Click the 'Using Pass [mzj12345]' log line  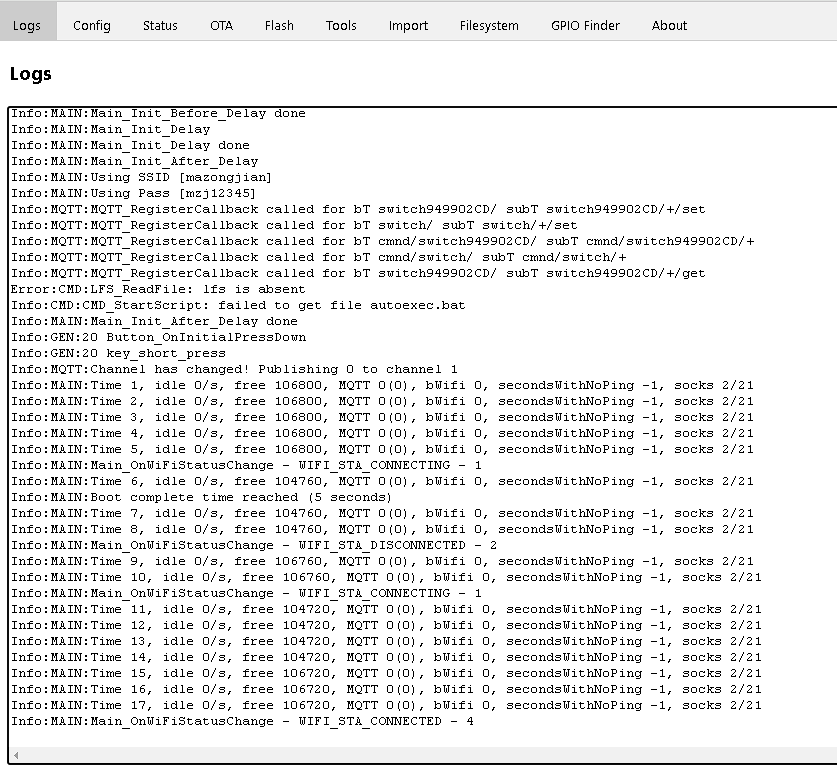click(133, 193)
